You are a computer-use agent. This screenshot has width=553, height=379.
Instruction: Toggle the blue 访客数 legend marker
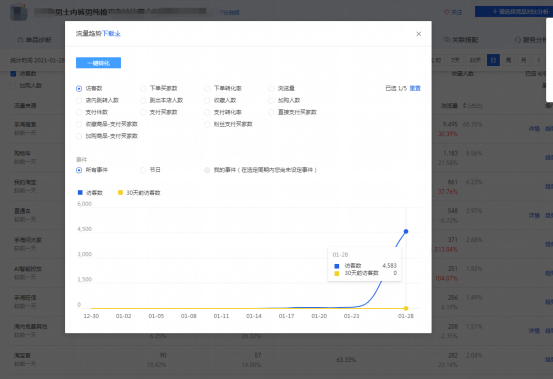(x=80, y=192)
